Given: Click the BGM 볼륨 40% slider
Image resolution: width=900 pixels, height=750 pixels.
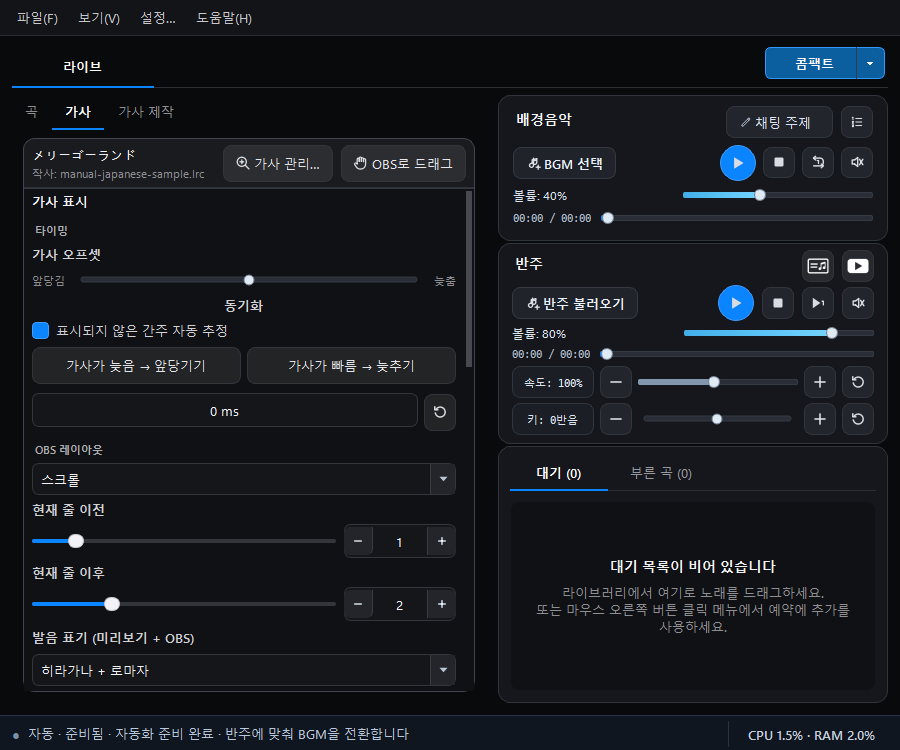Looking at the screenshot, I should 778,195.
